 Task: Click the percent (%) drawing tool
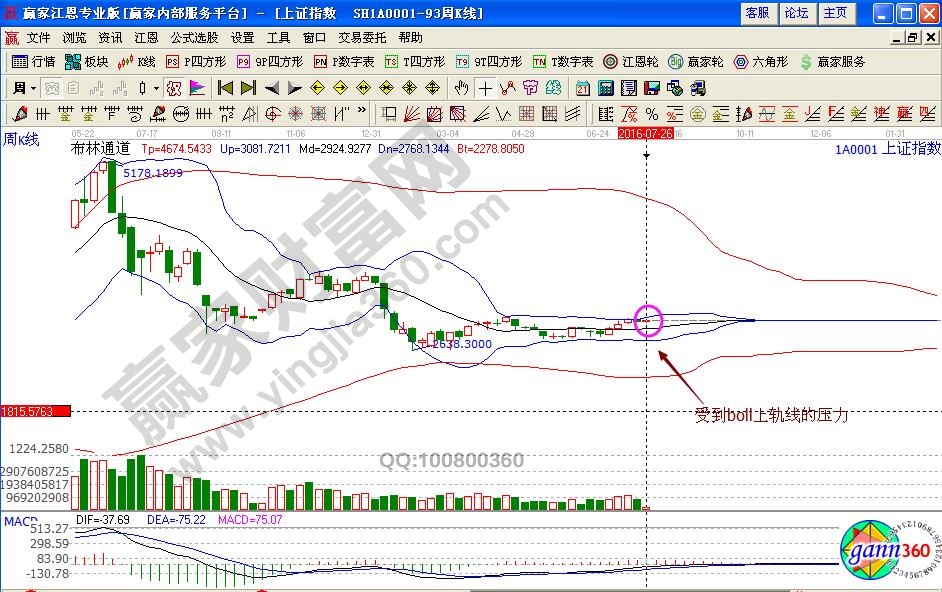click(652, 114)
